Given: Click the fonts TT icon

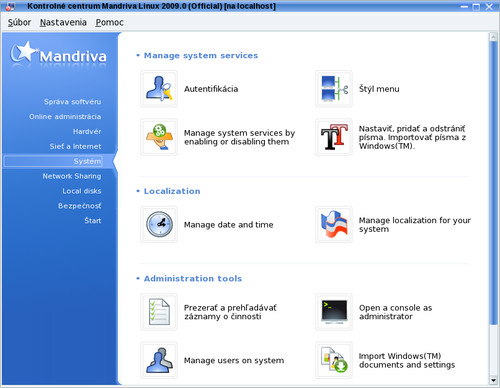Looking at the screenshot, I should (x=334, y=137).
